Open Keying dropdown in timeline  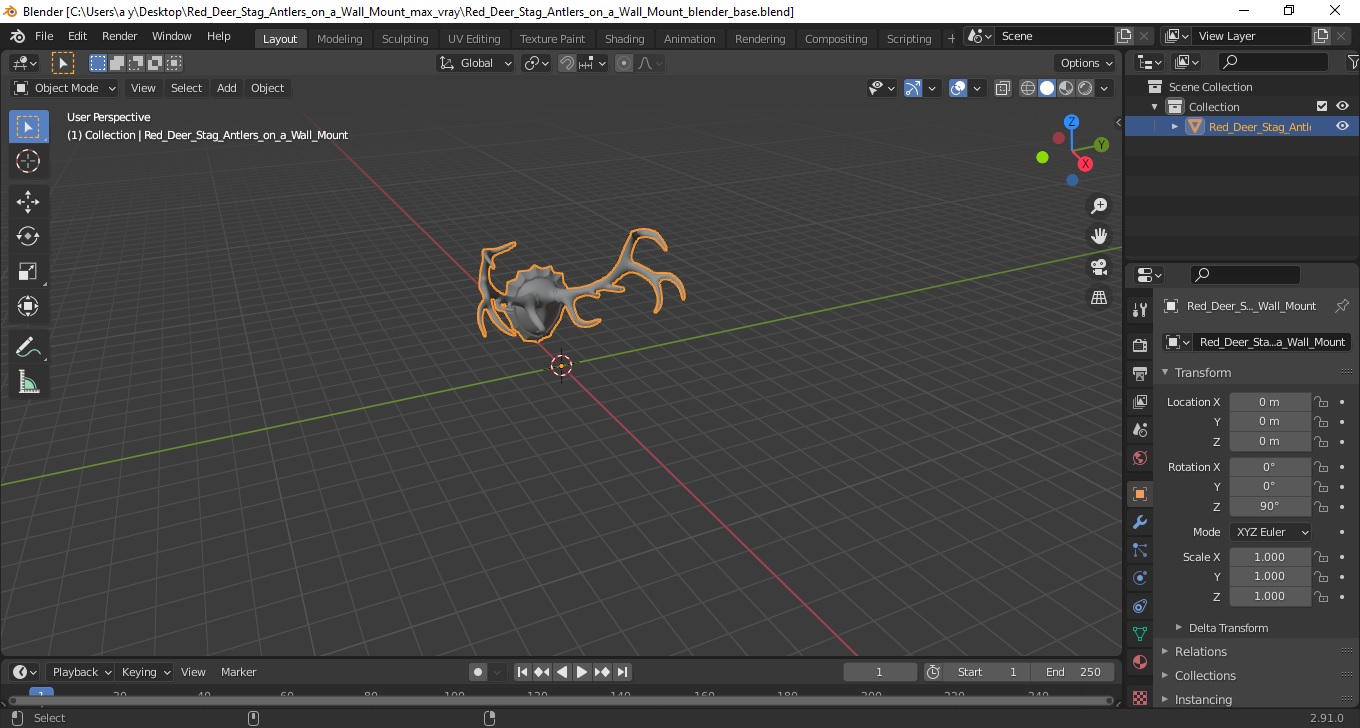pos(145,672)
